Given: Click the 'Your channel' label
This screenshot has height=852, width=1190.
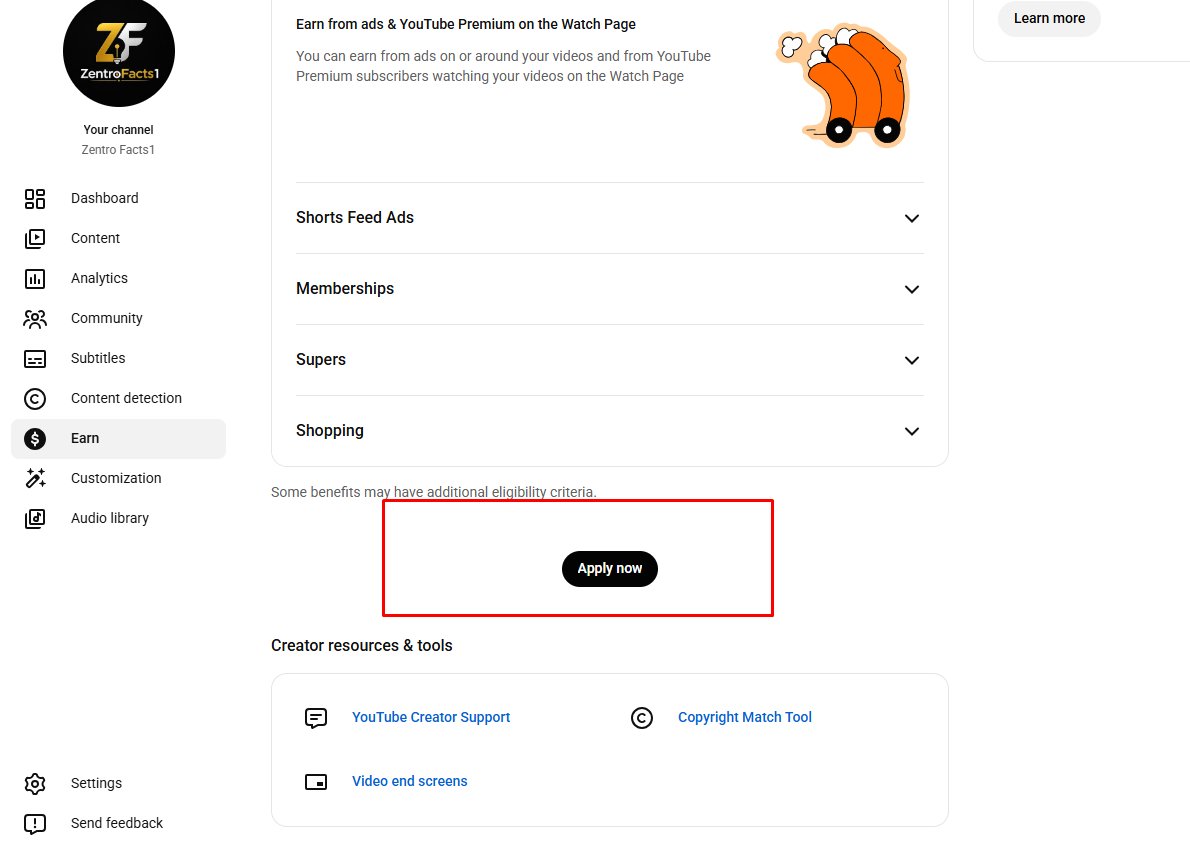Looking at the screenshot, I should [118, 130].
